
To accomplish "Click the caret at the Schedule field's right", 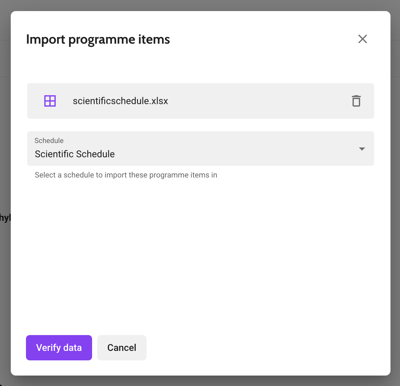I will pyautogui.click(x=362, y=149).
